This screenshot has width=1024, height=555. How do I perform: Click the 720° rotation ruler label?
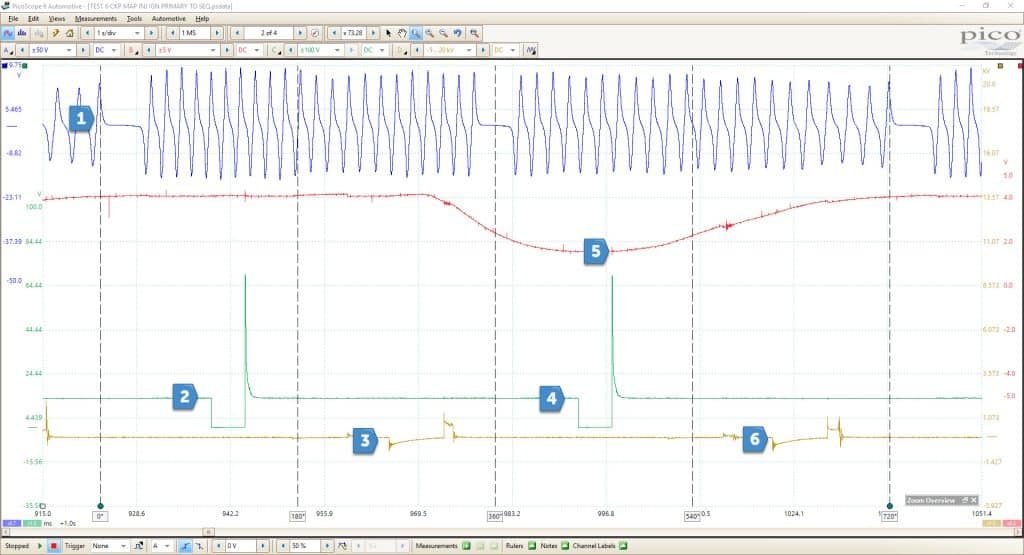click(x=889, y=516)
